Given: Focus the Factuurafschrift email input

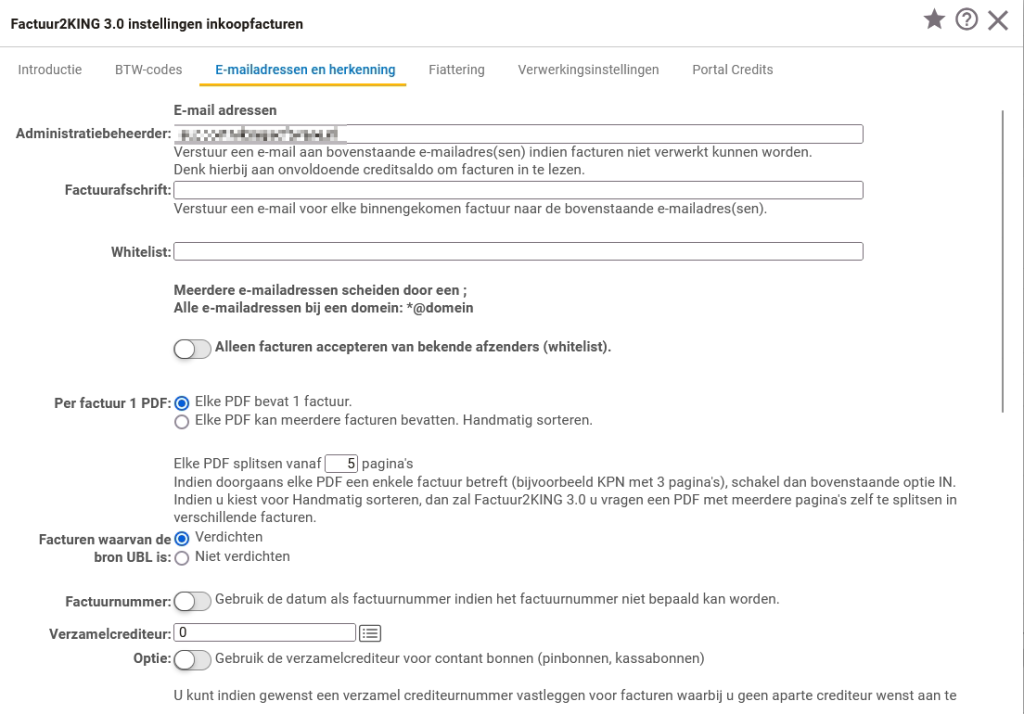Looking at the screenshot, I should point(518,190).
